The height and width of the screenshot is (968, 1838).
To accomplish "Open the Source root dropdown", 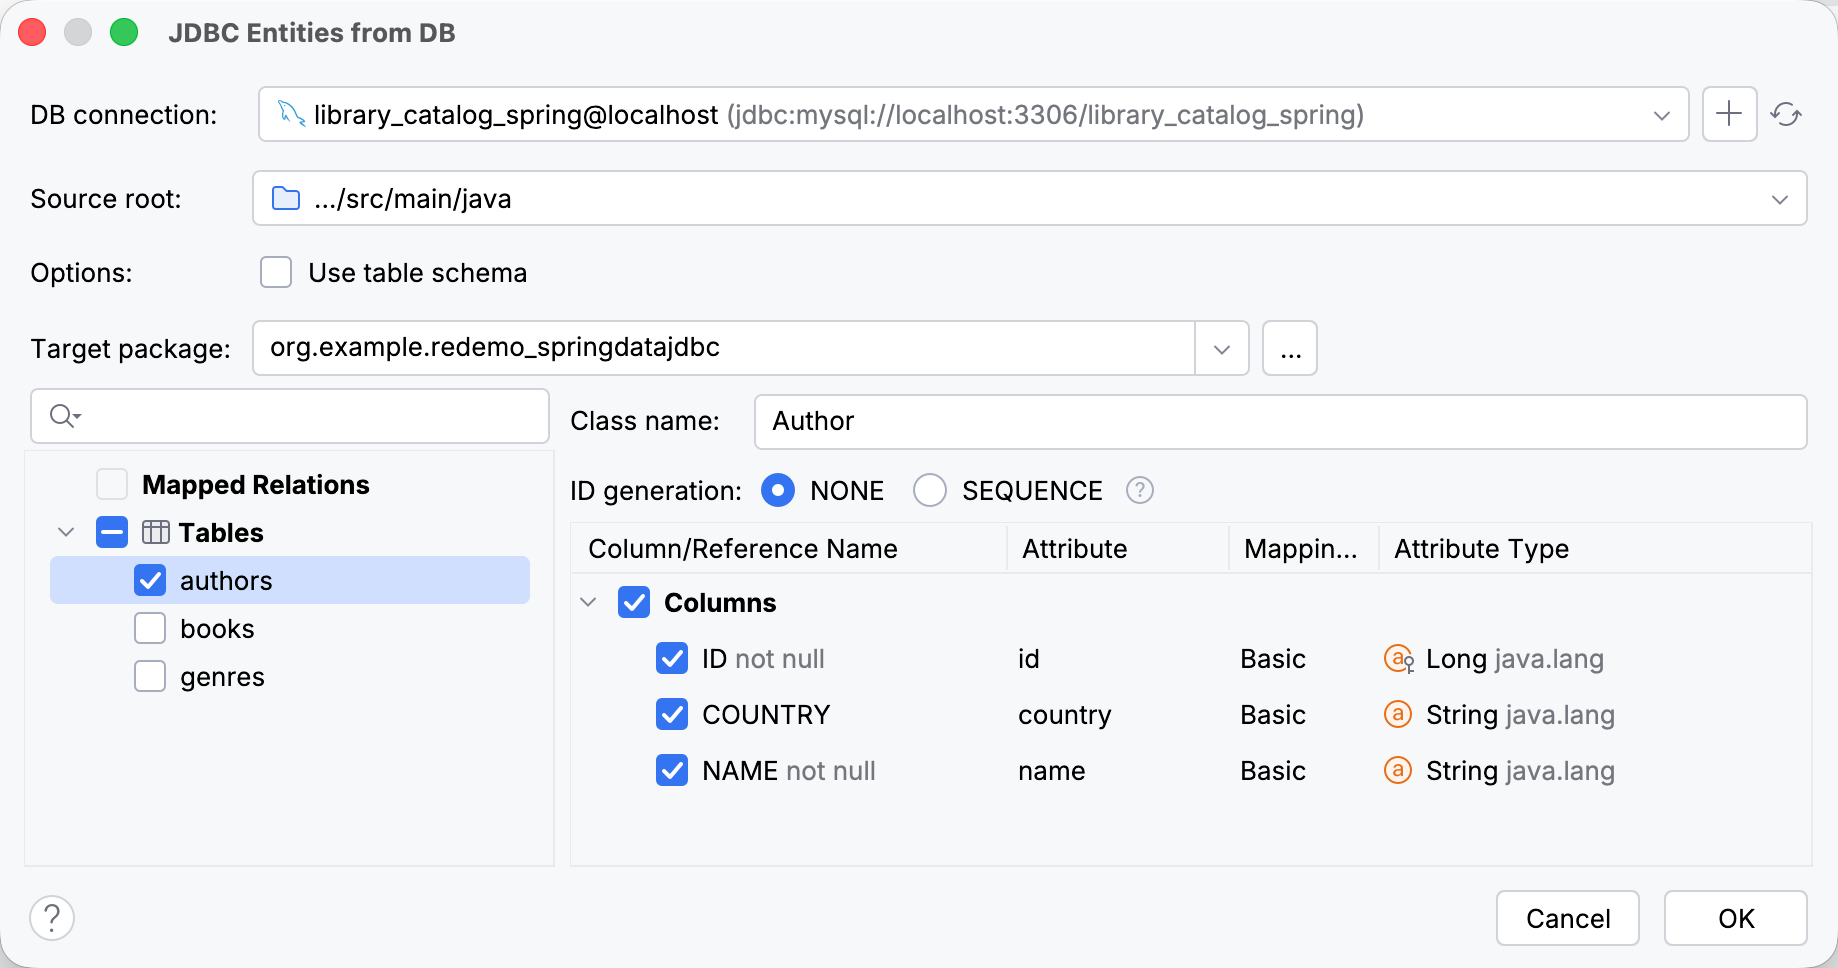I will pyautogui.click(x=1780, y=199).
